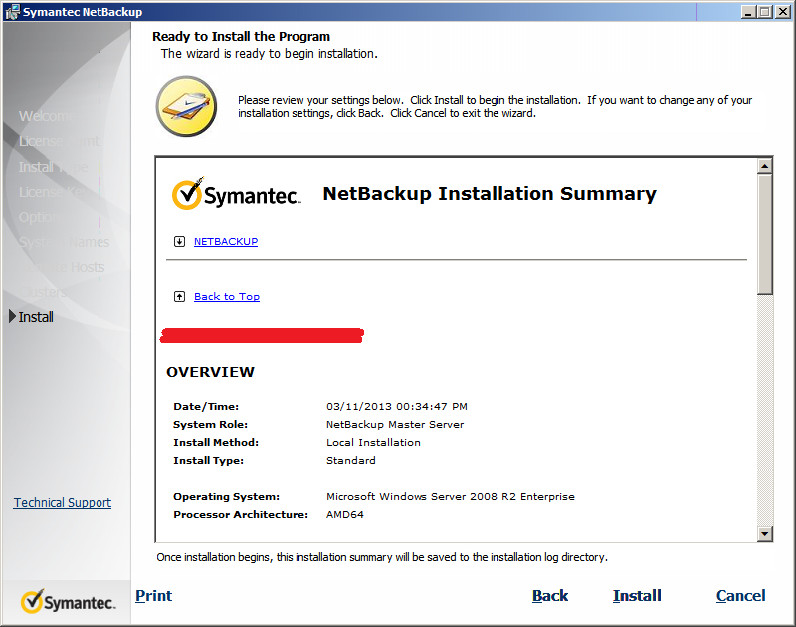796x627 pixels.
Task: Click the NetBackup Master Server value
Action: click(x=395, y=424)
